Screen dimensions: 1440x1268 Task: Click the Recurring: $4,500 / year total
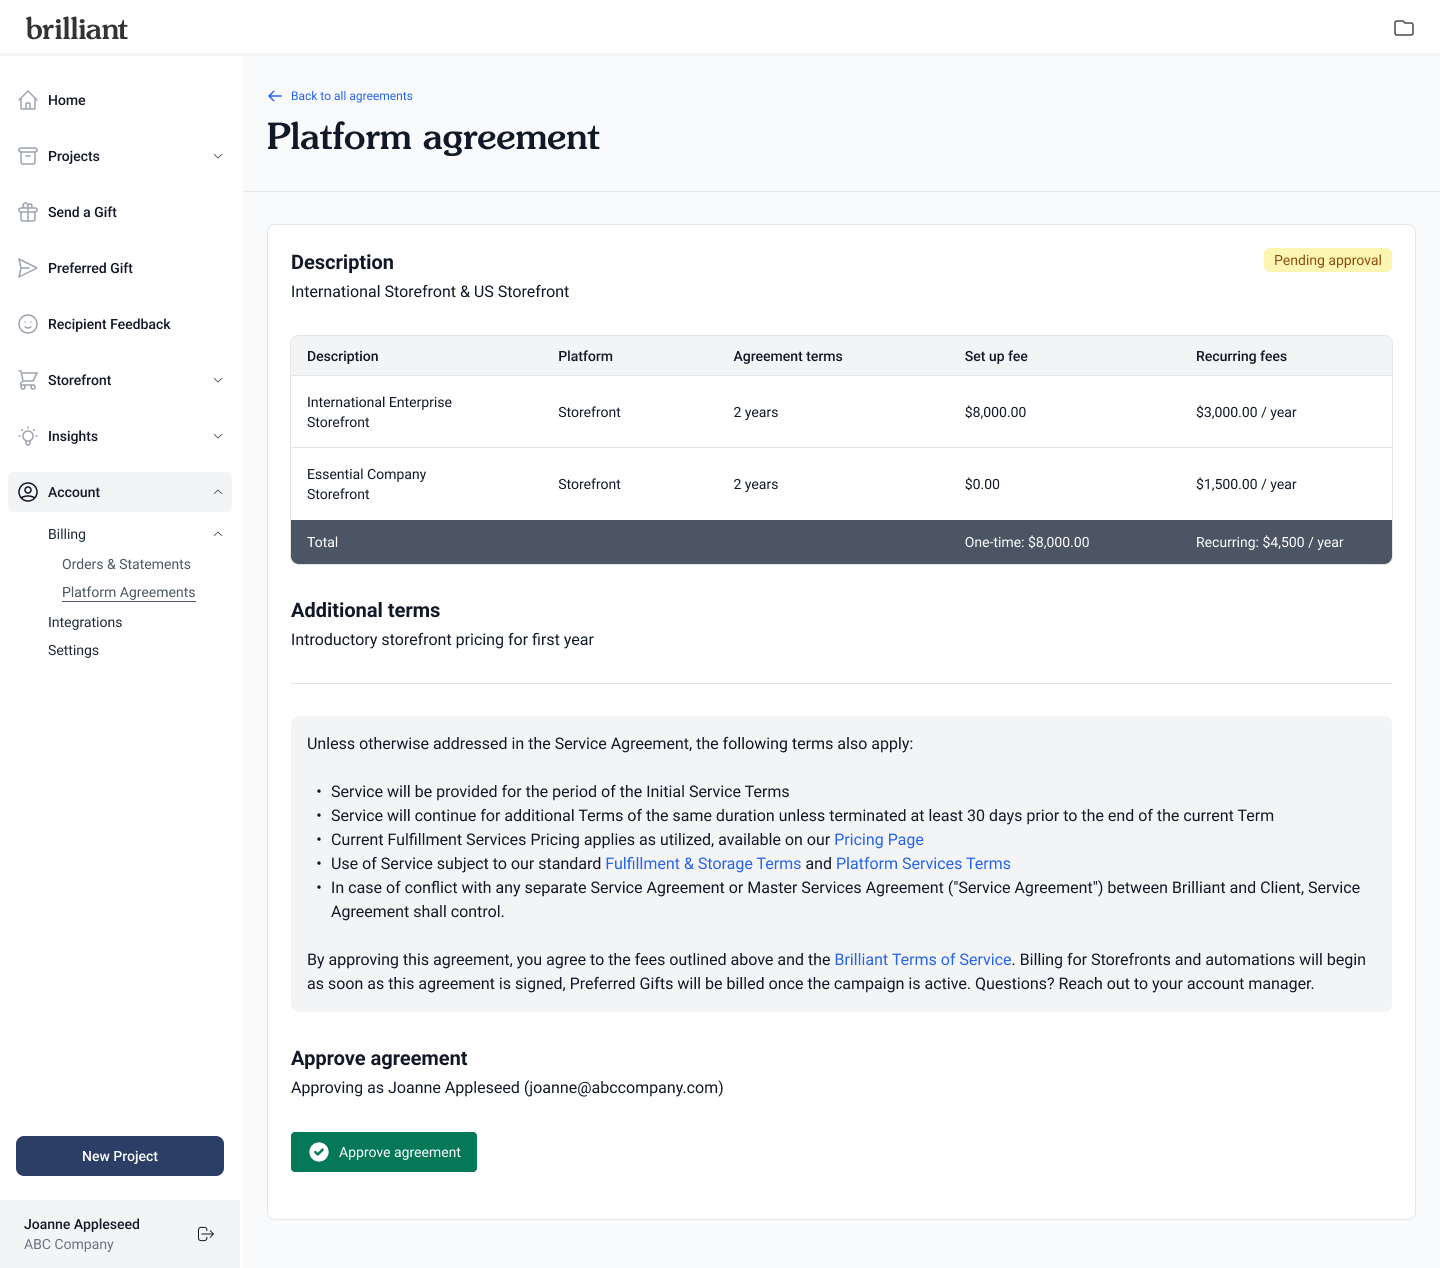point(1270,542)
